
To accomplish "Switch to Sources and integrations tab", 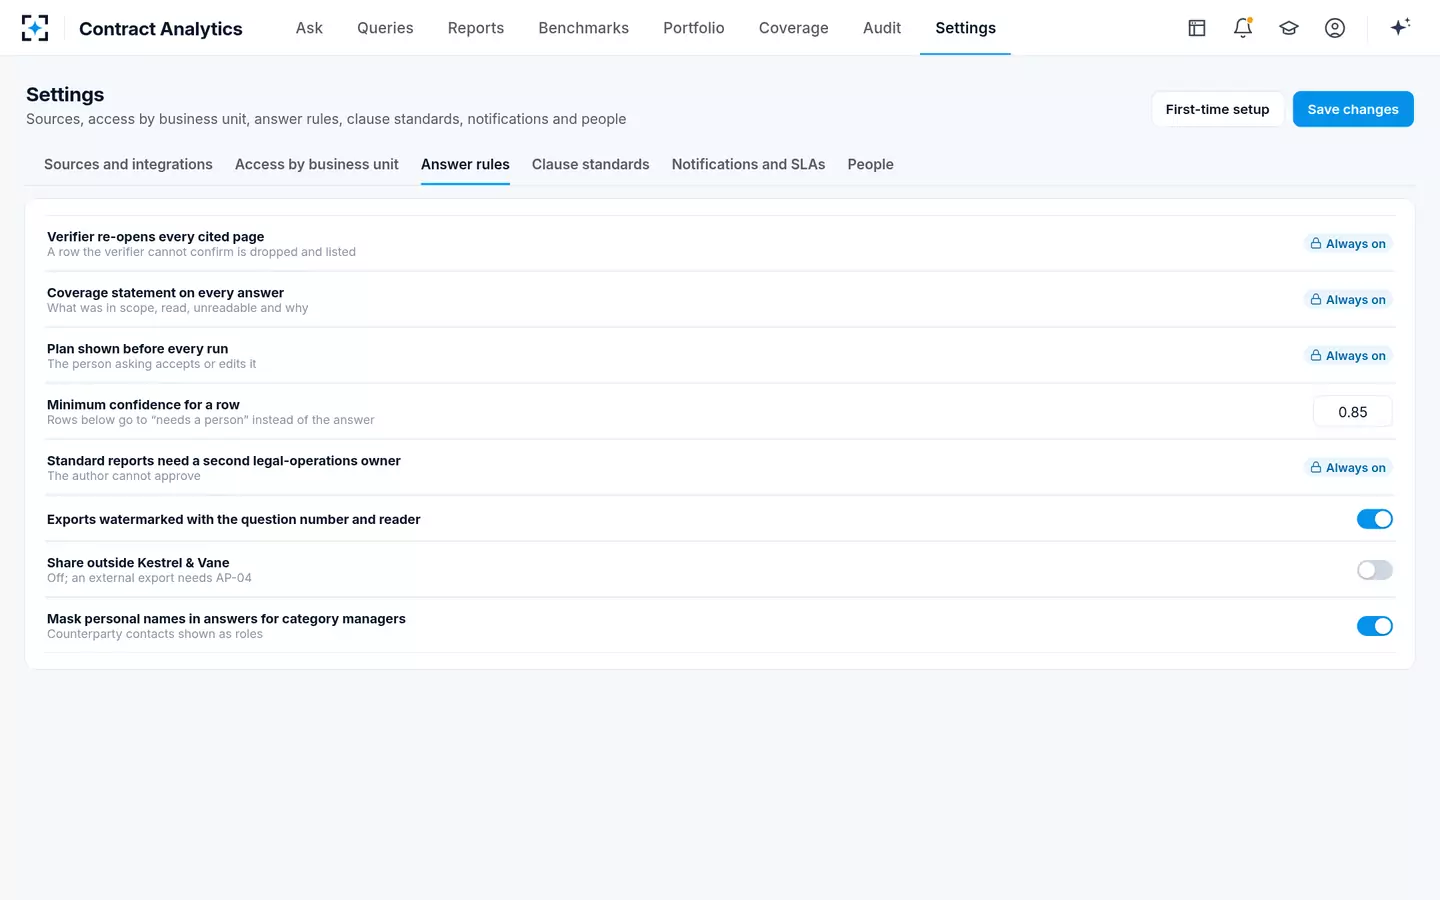I will tap(128, 165).
